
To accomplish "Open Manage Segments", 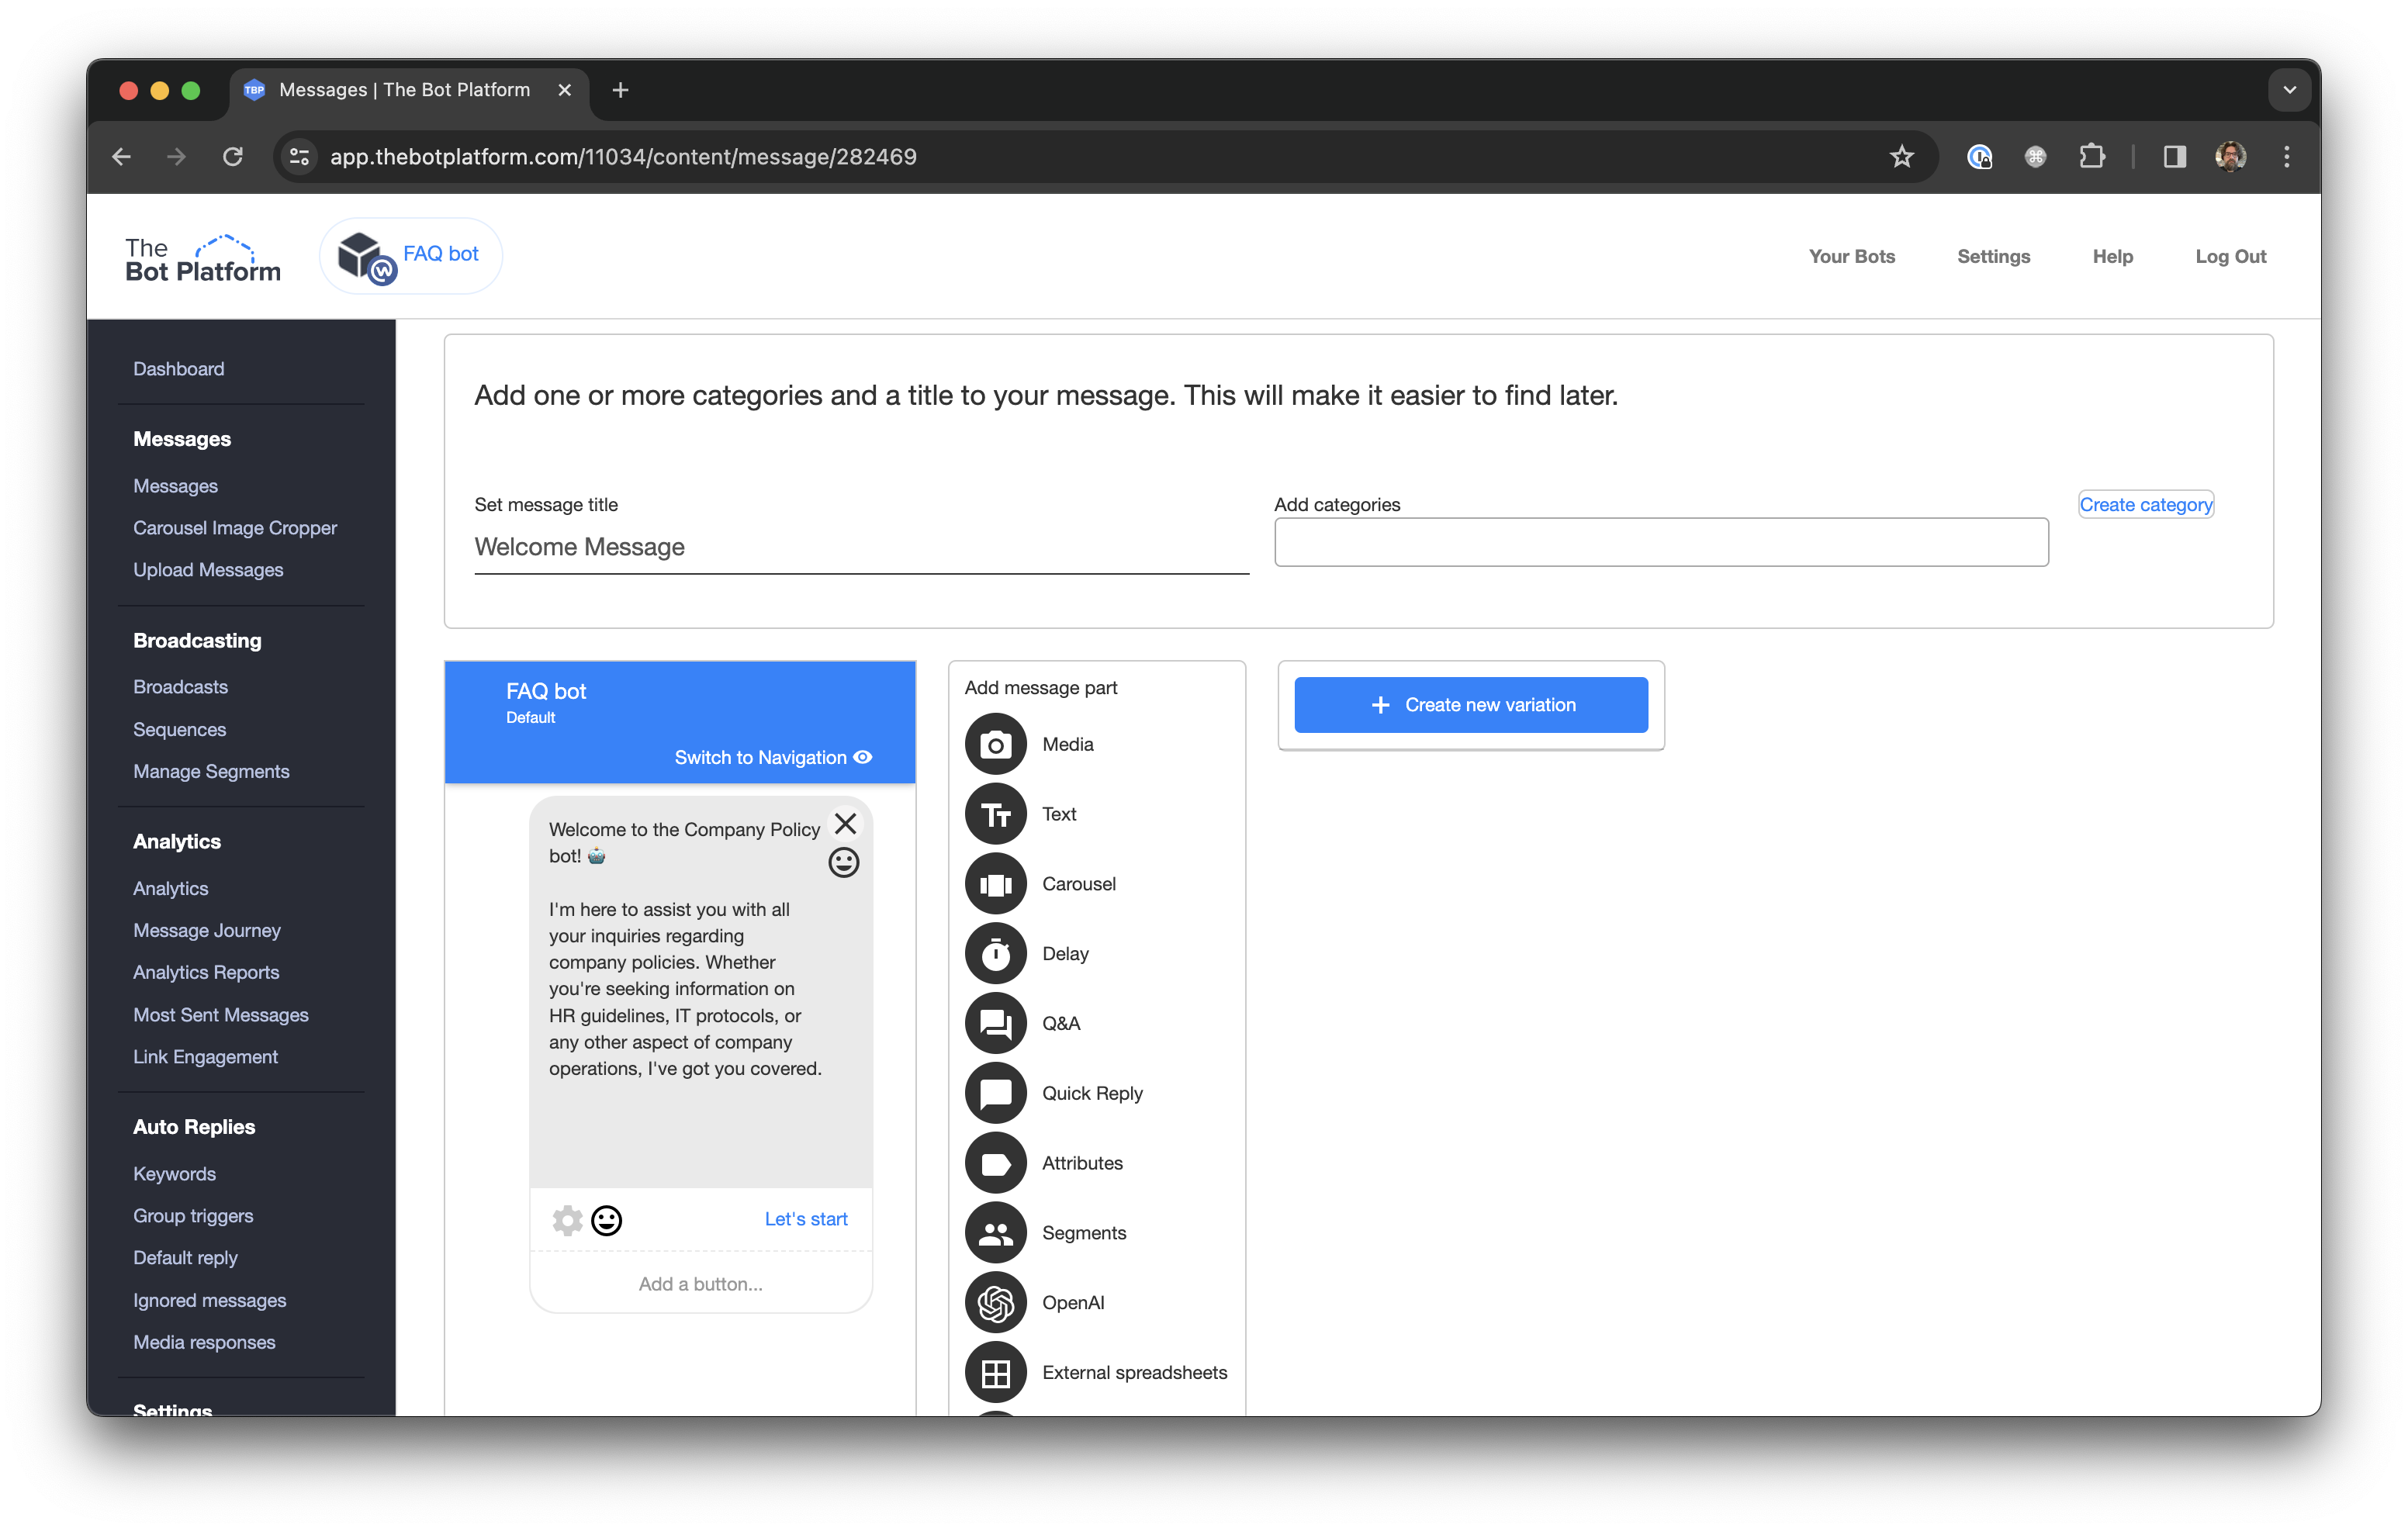I will pyautogui.click(x=211, y=771).
